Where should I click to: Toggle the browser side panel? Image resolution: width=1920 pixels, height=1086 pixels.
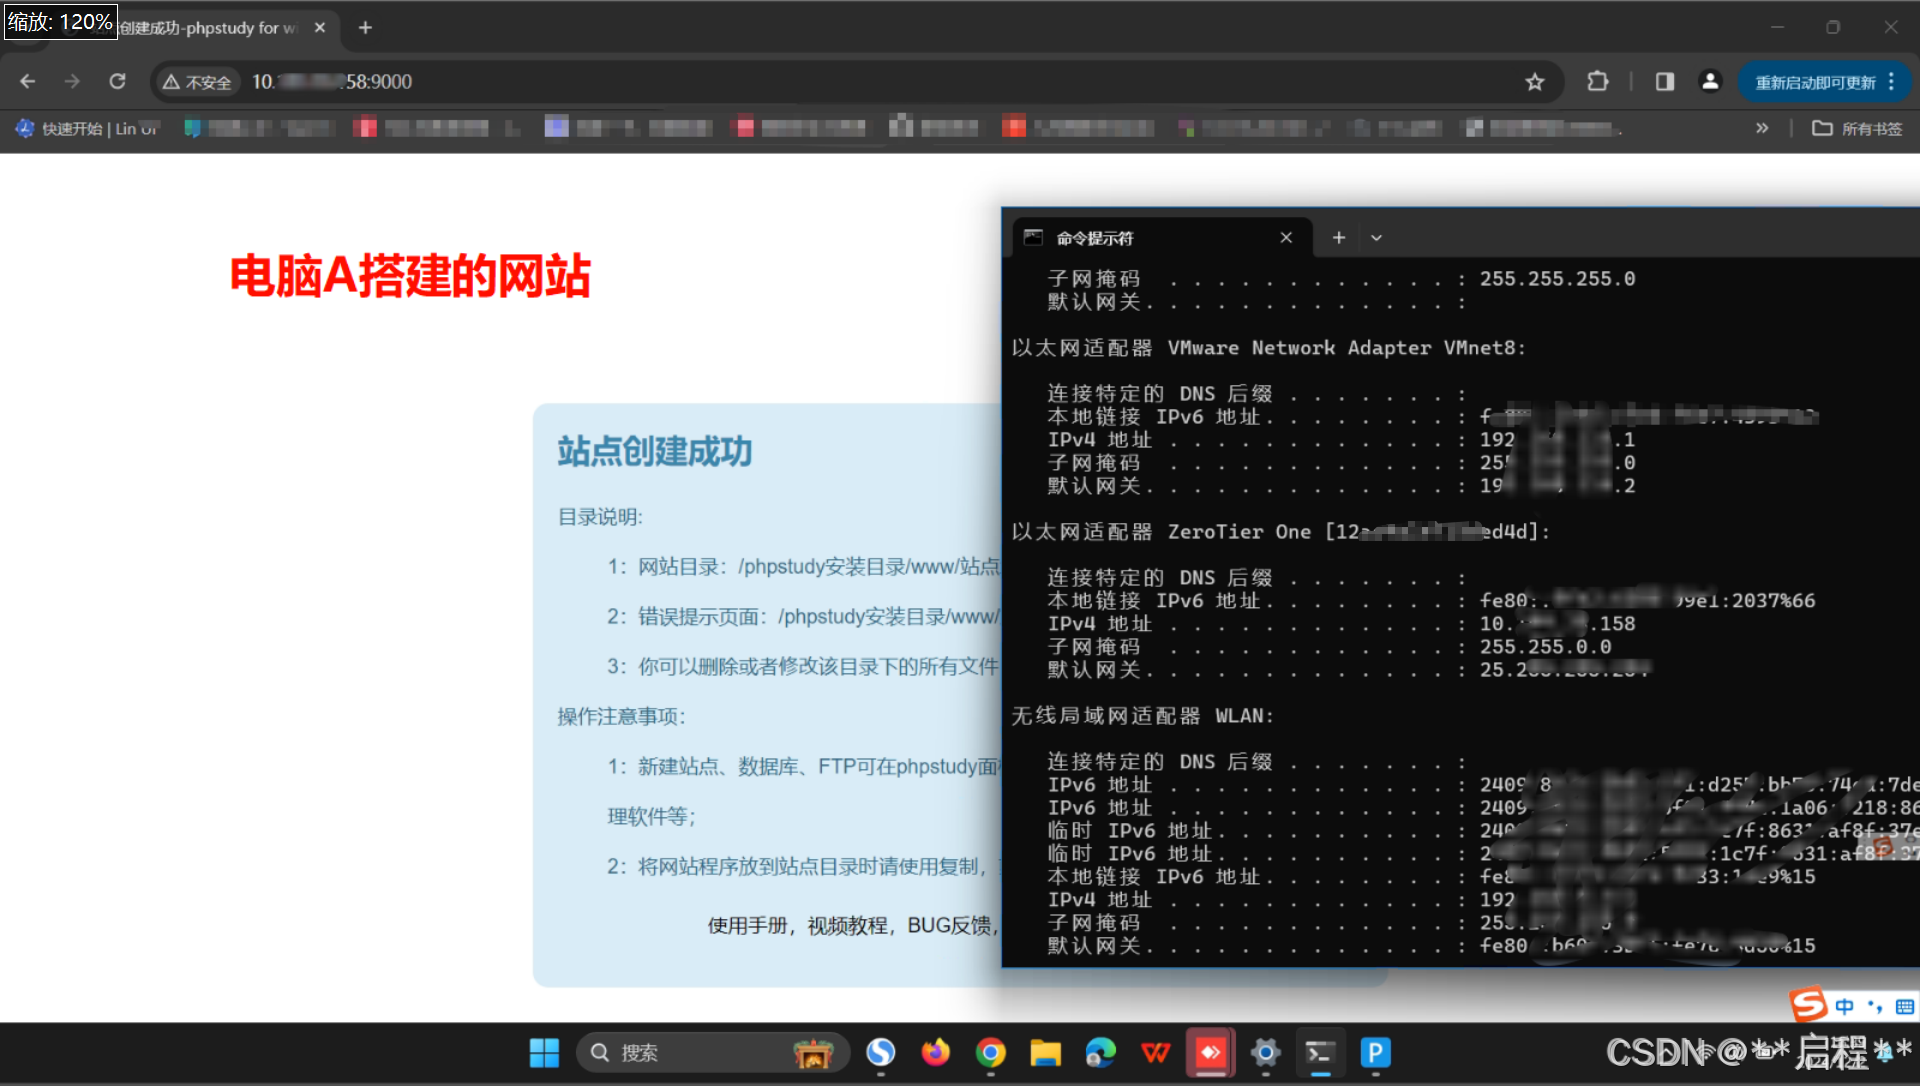point(1665,82)
